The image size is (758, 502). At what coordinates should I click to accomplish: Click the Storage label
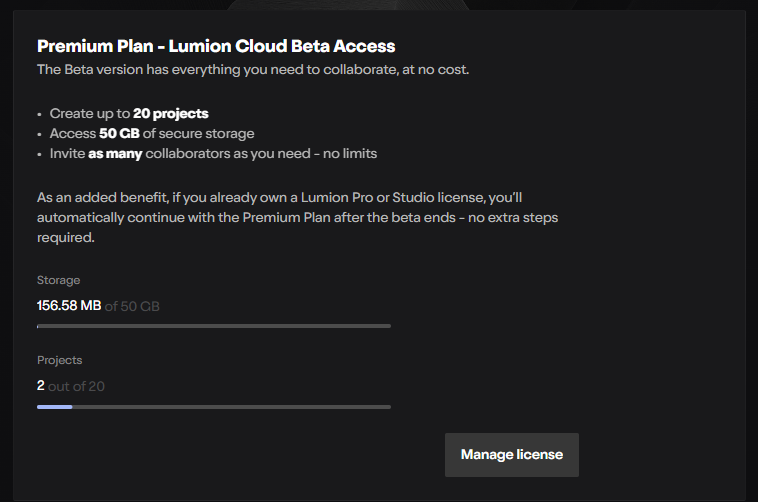point(58,280)
